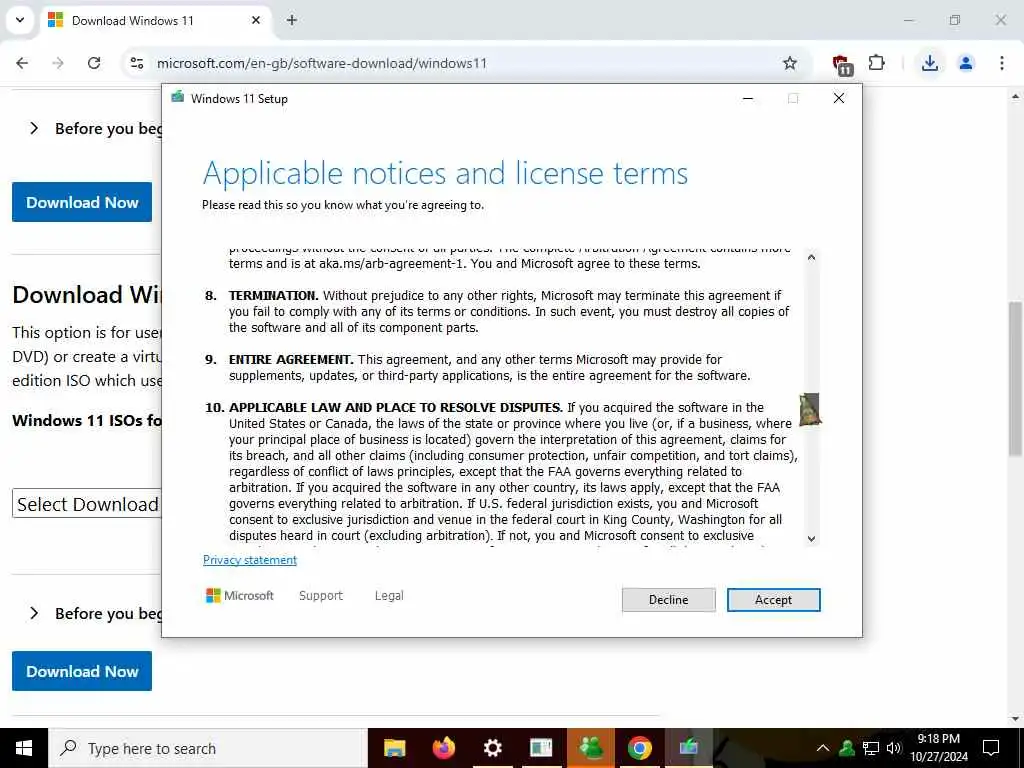Image resolution: width=1024 pixels, height=768 pixels.
Task: Open Chrome Extensions puzzle icon
Action: (x=876, y=63)
